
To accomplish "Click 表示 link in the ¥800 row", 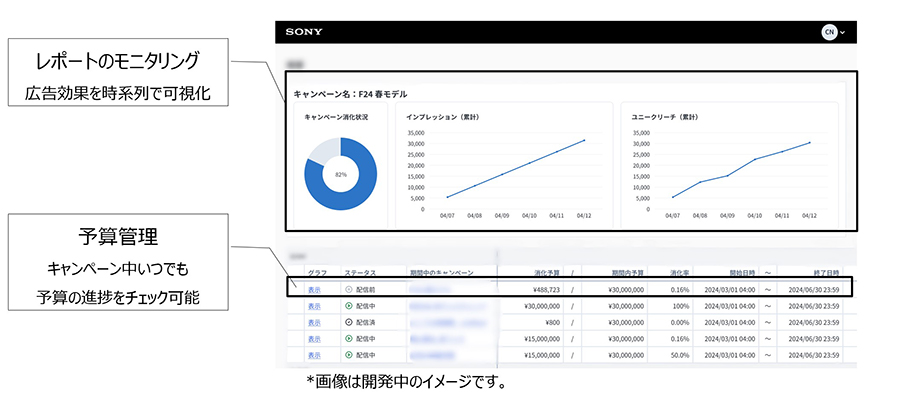I will point(314,322).
